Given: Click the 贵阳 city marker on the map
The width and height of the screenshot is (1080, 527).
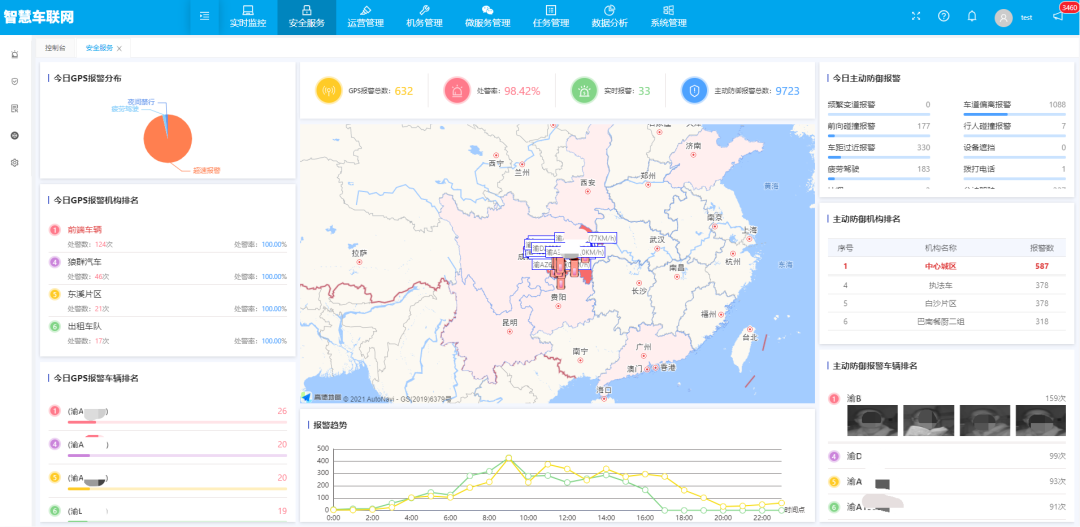Looking at the screenshot, I should pos(558,306).
